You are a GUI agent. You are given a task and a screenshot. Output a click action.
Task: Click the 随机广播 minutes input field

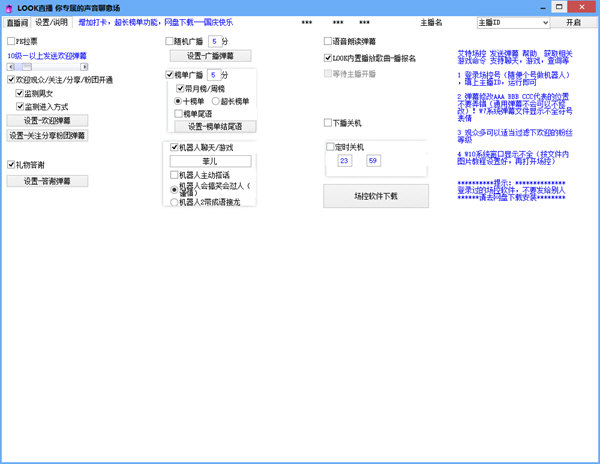215,41
